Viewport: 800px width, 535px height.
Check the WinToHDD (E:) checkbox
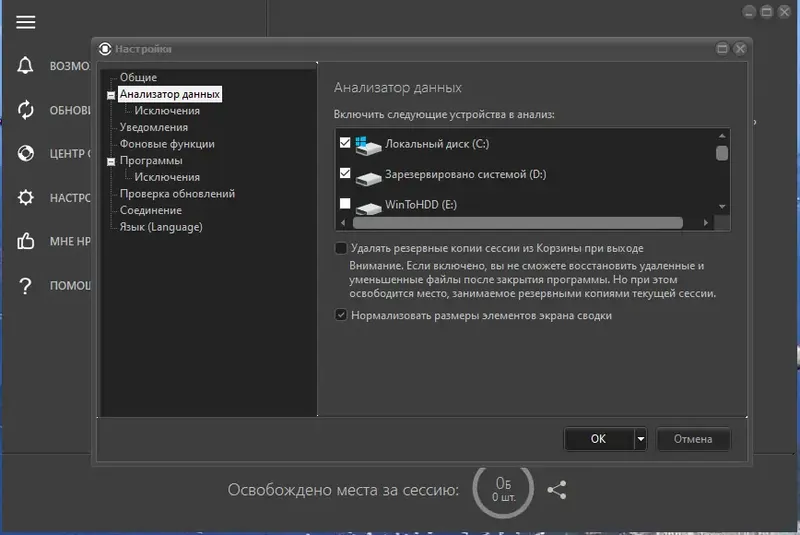pyautogui.click(x=345, y=203)
